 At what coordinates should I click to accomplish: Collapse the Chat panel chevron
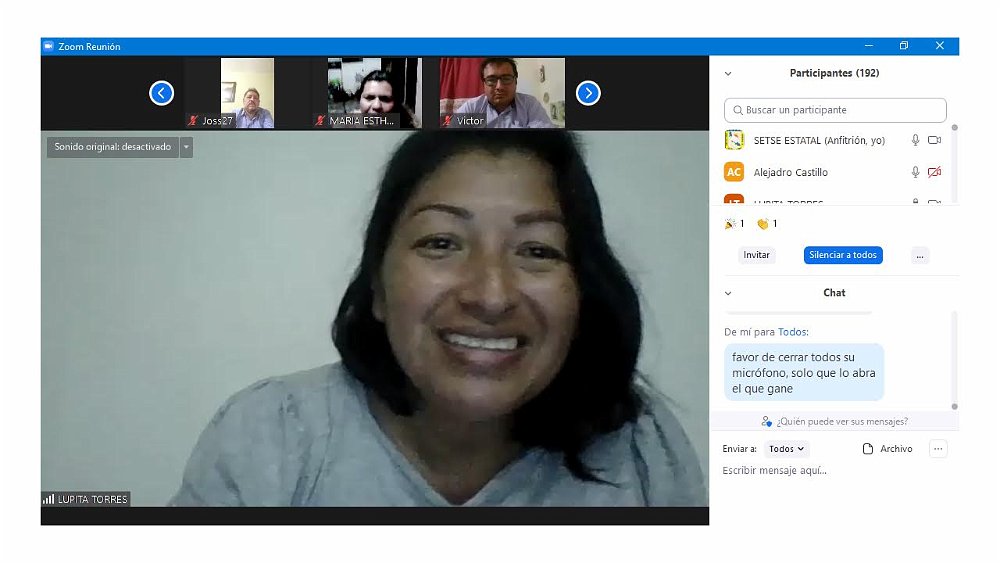pos(728,293)
